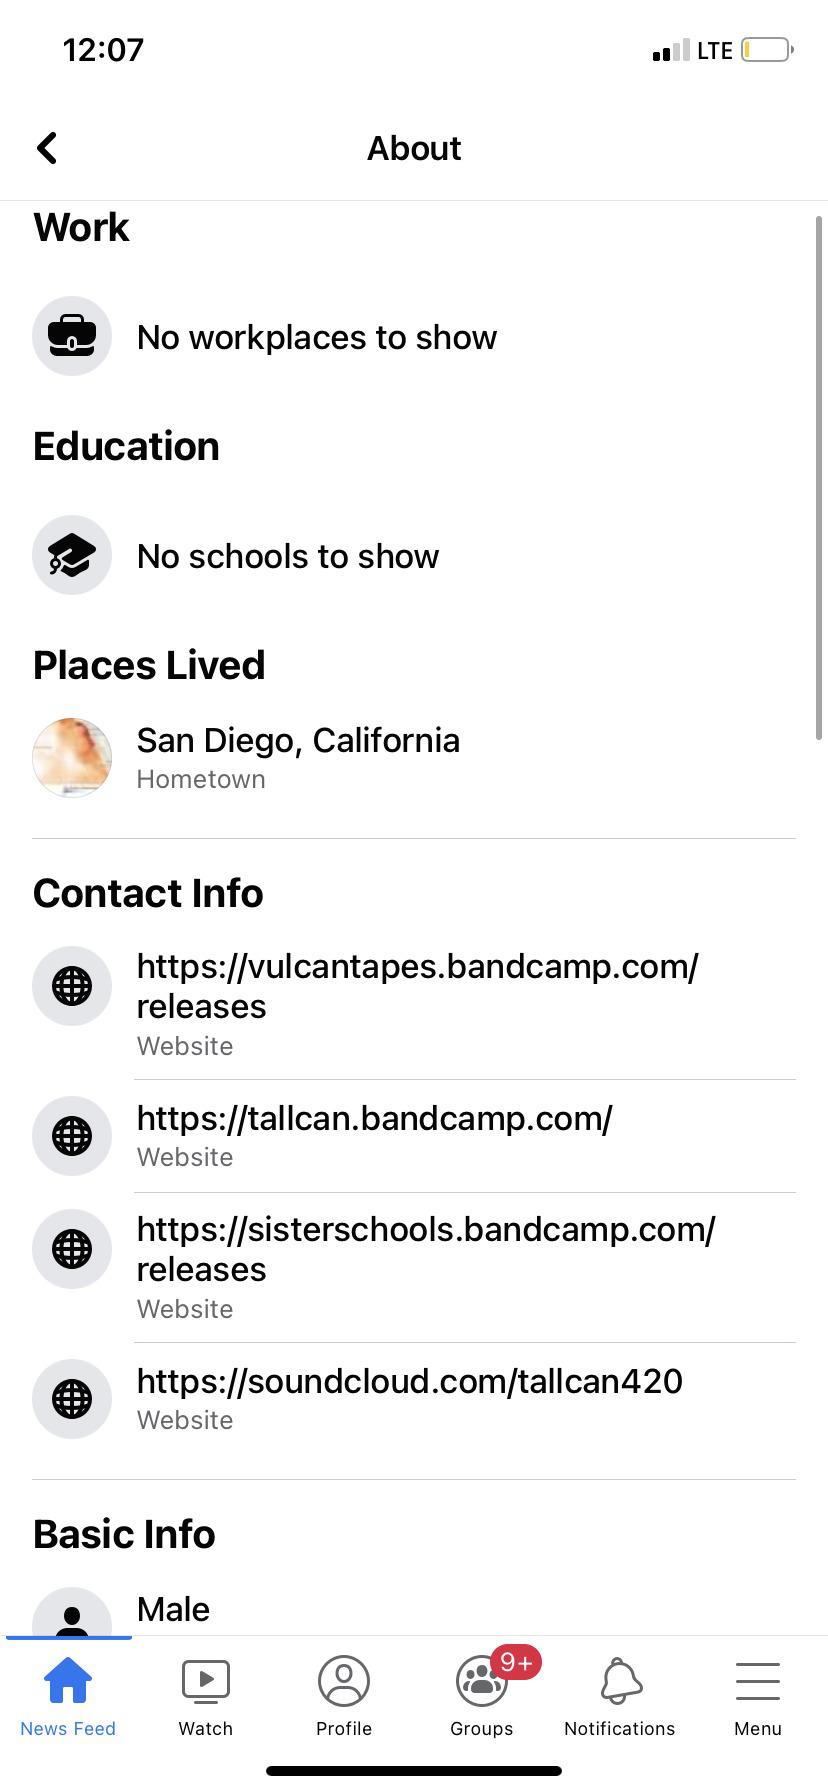This screenshot has height=1792, width=828.
Task: Open the vulcantapes bandcamp website link
Action: pyautogui.click(x=417, y=986)
